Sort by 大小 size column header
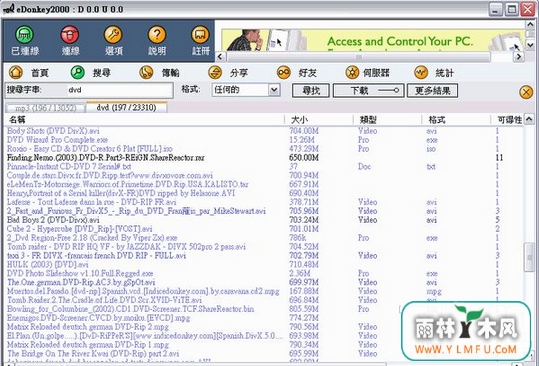 coord(319,120)
